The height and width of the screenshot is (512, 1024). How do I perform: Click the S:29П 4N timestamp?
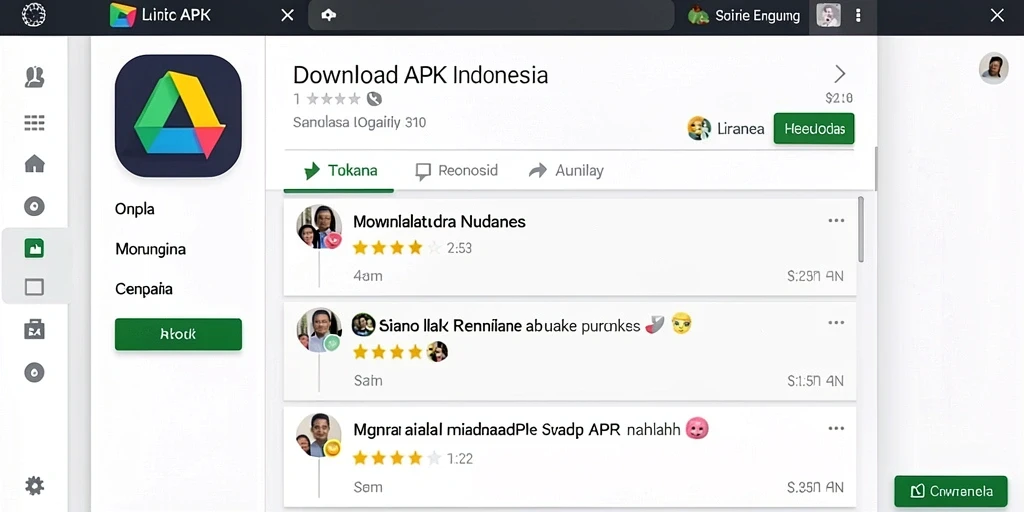coord(816,276)
